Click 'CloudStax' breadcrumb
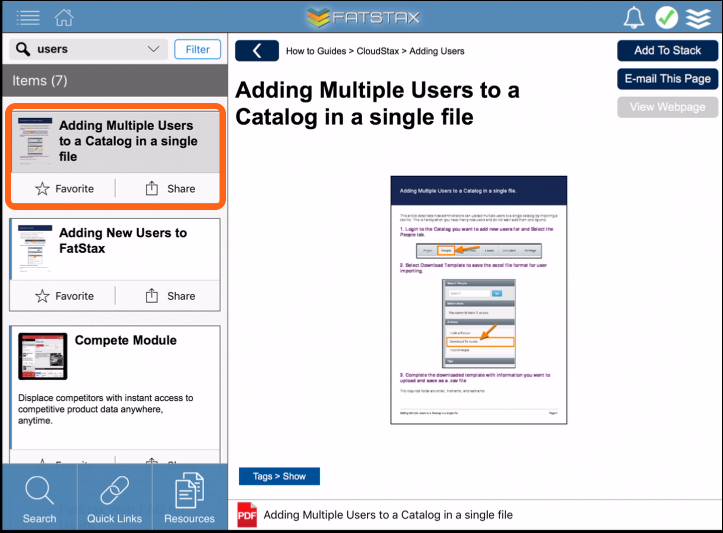Screen dimensions: 723x533 point(378,51)
